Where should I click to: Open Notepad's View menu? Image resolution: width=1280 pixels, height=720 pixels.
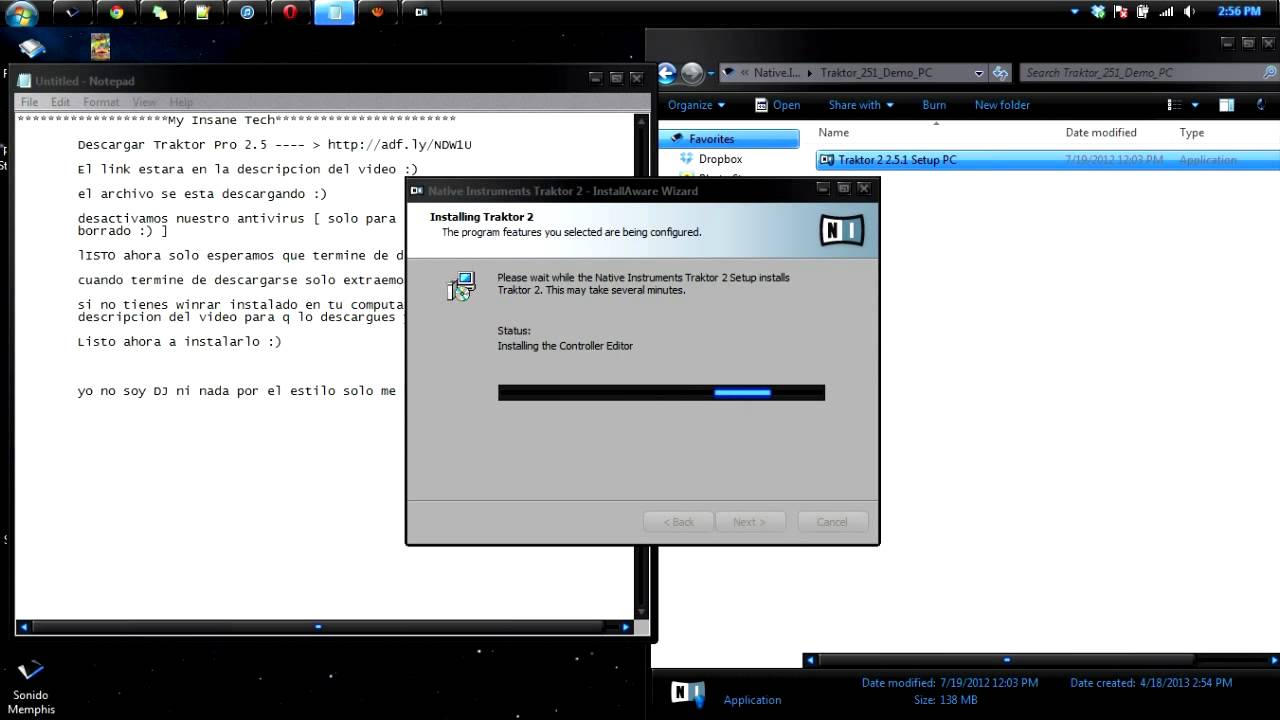(x=145, y=102)
